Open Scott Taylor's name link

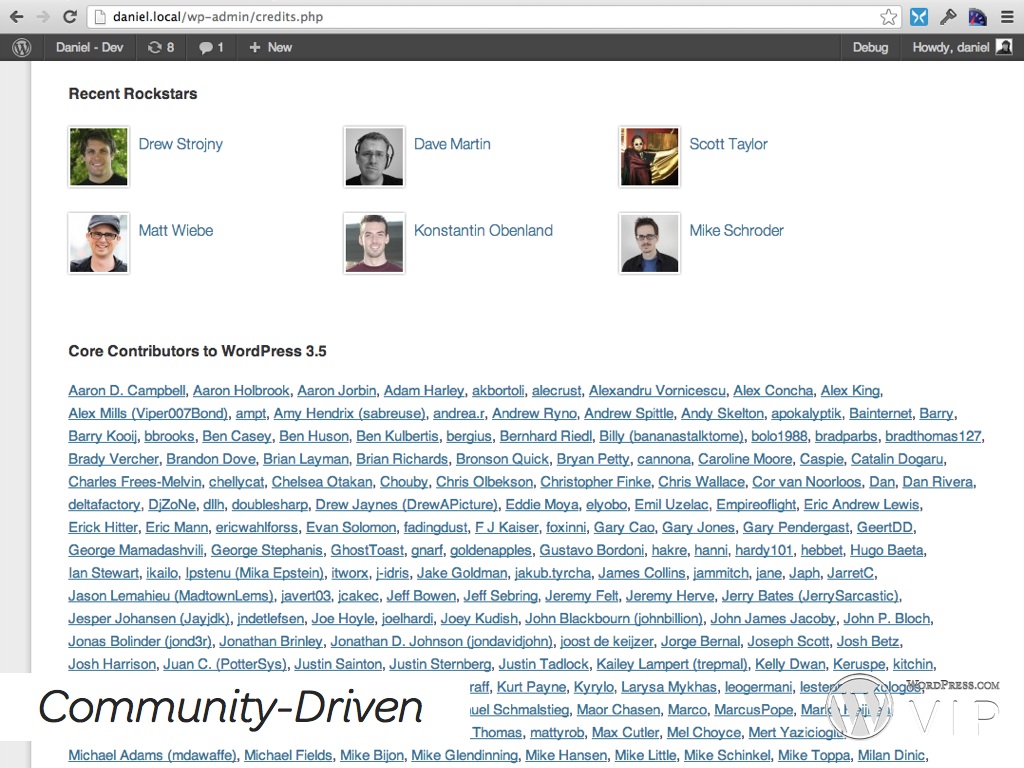[x=729, y=144]
